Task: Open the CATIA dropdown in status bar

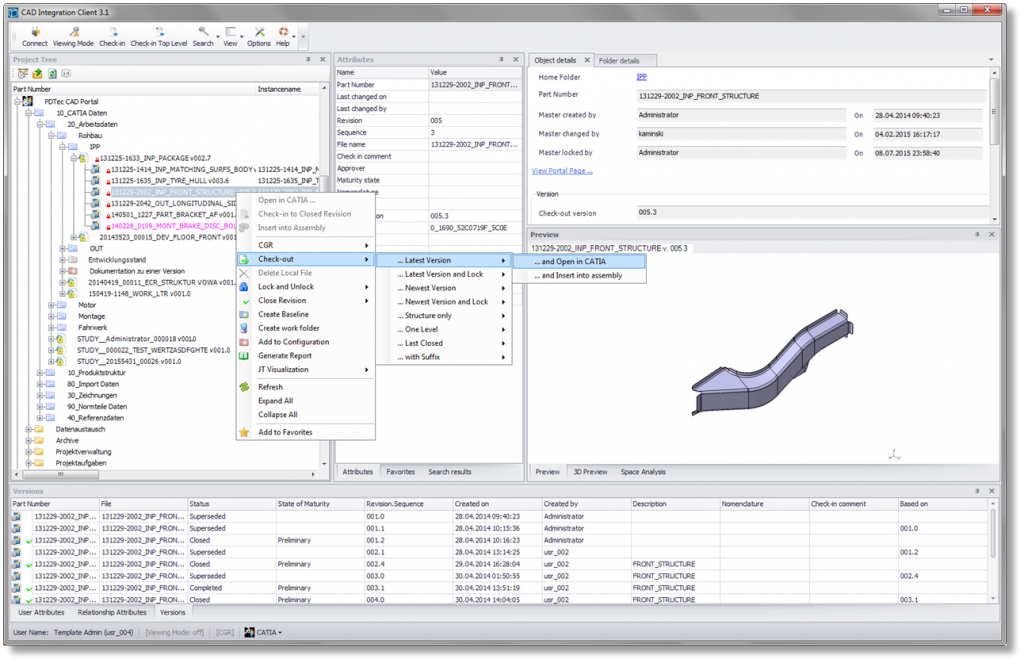Action: point(265,632)
